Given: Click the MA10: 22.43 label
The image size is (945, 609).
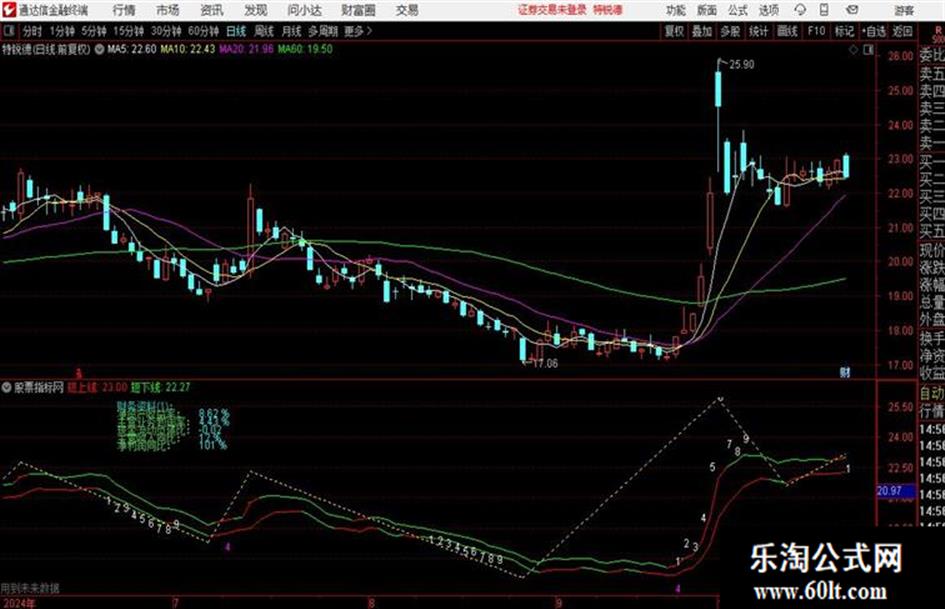Looking at the screenshot, I should pyautogui.click(x=187, y=49).
